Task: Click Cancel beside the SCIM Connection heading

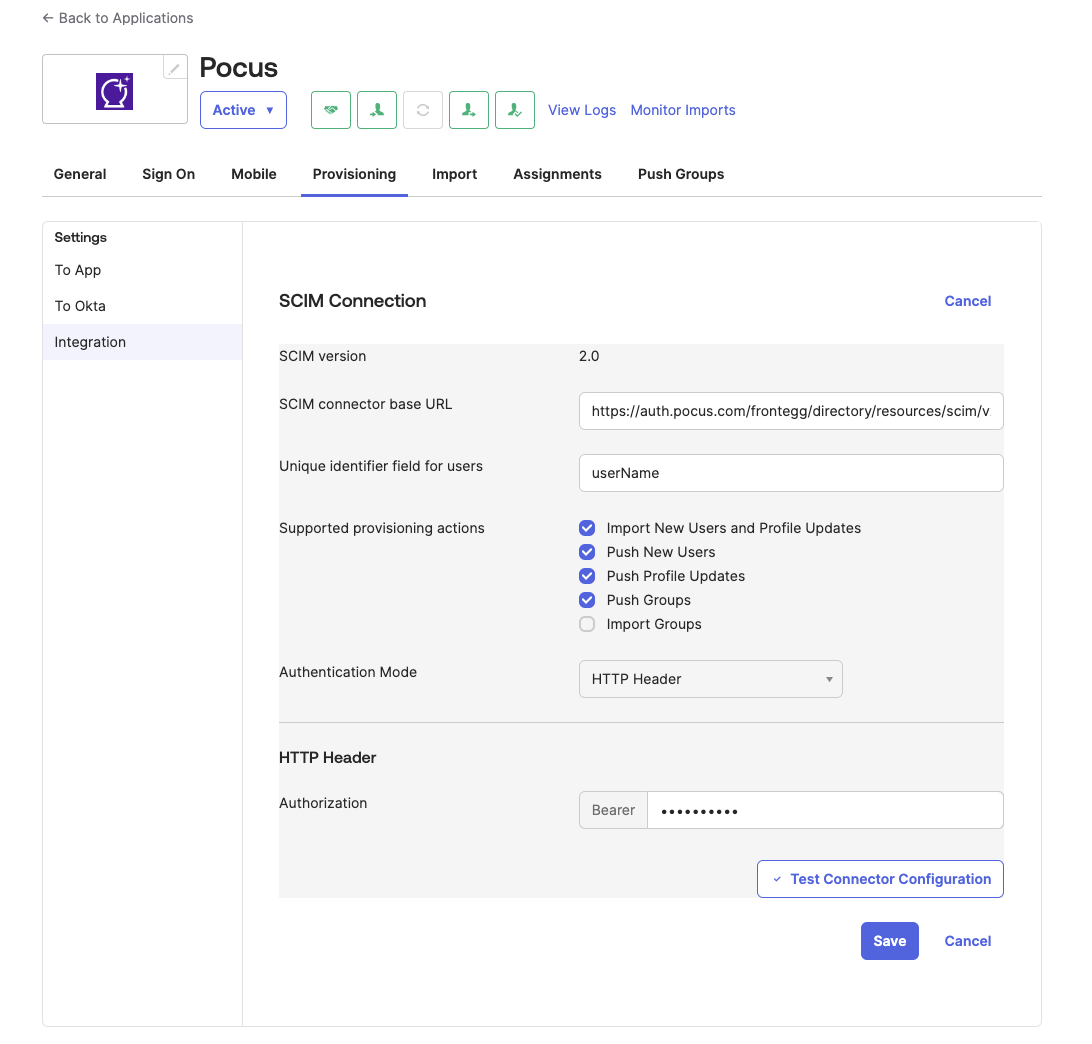Action: 967,301
